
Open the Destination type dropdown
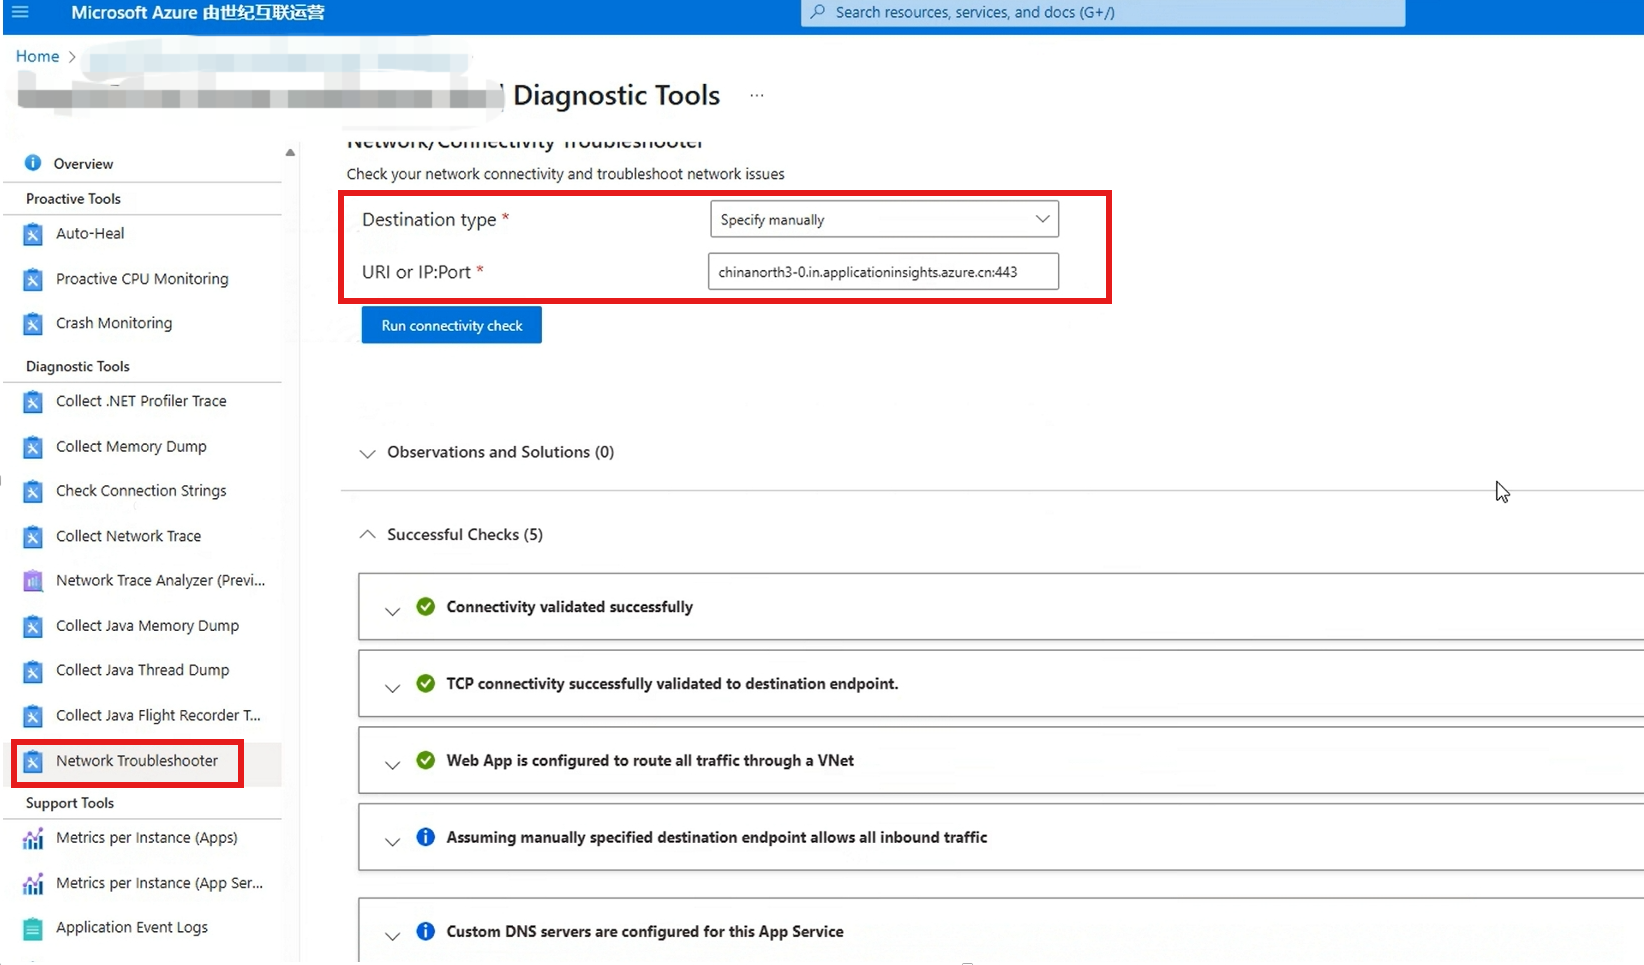click(x=884, y=219)
